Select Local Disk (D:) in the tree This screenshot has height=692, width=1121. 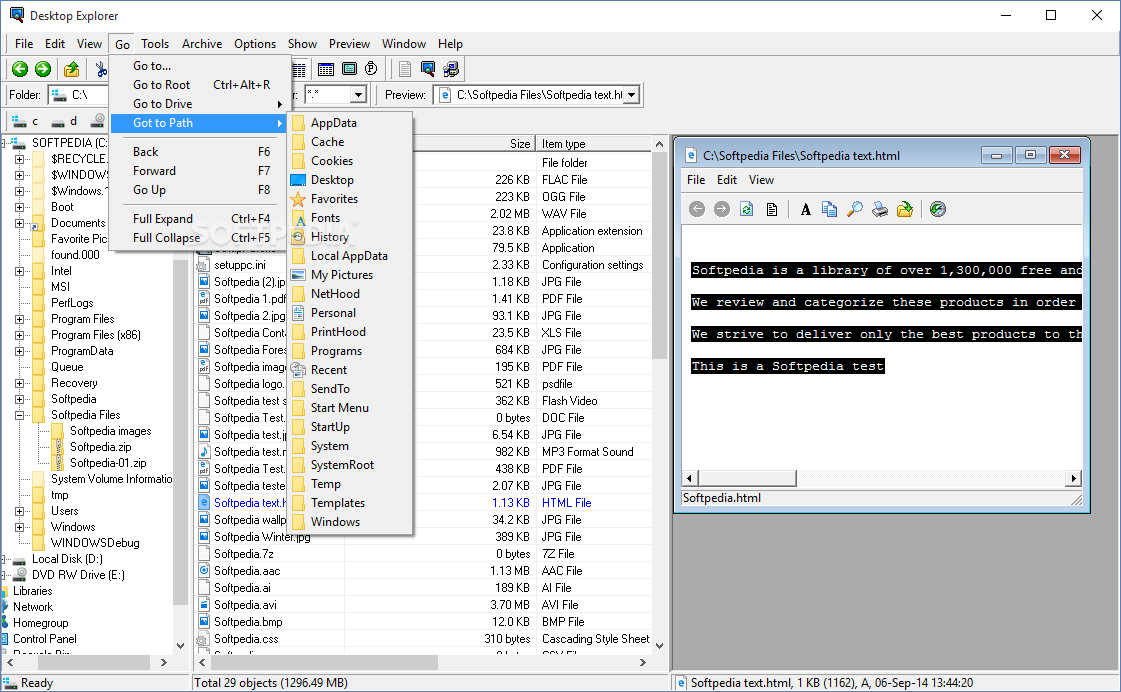(67, 559)
